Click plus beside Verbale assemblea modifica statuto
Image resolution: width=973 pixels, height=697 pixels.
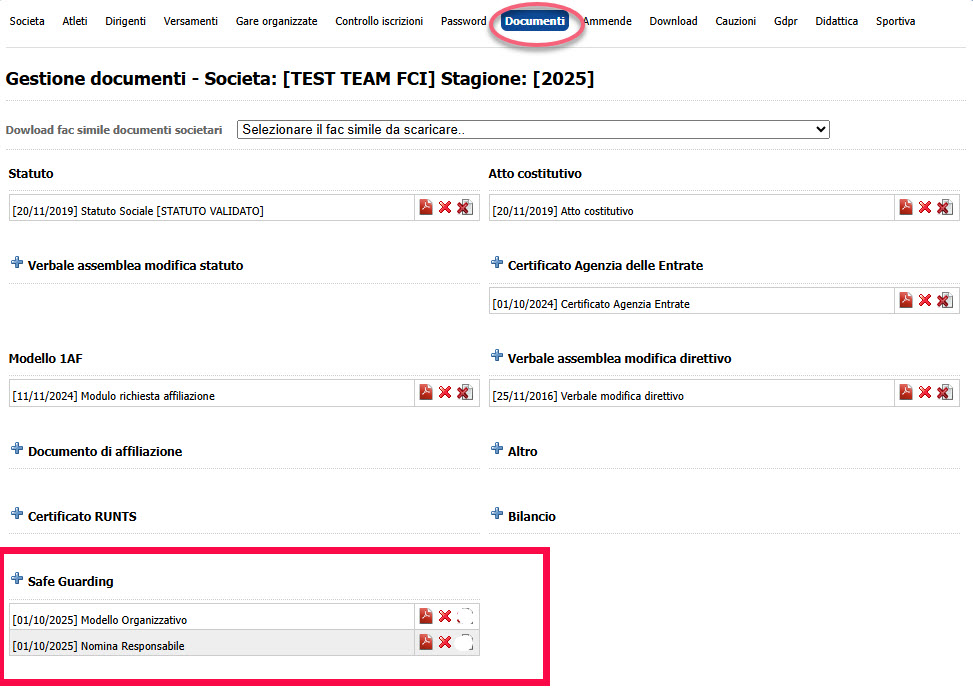point(17,263)
